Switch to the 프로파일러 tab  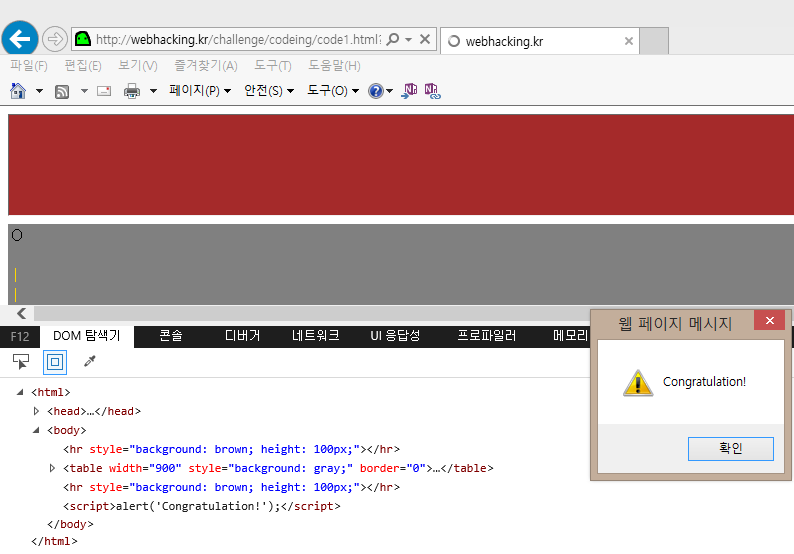point(487,336)
